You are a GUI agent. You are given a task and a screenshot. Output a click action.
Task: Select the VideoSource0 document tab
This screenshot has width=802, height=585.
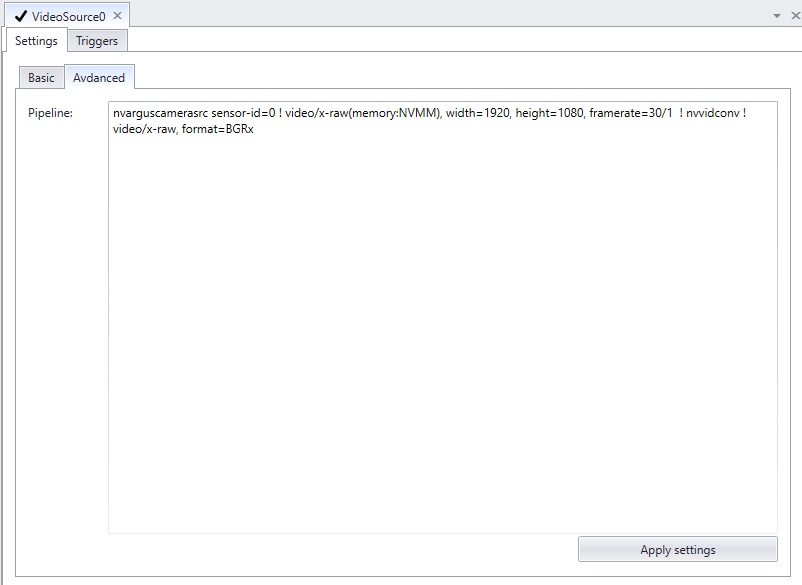[x=67, y=15]
